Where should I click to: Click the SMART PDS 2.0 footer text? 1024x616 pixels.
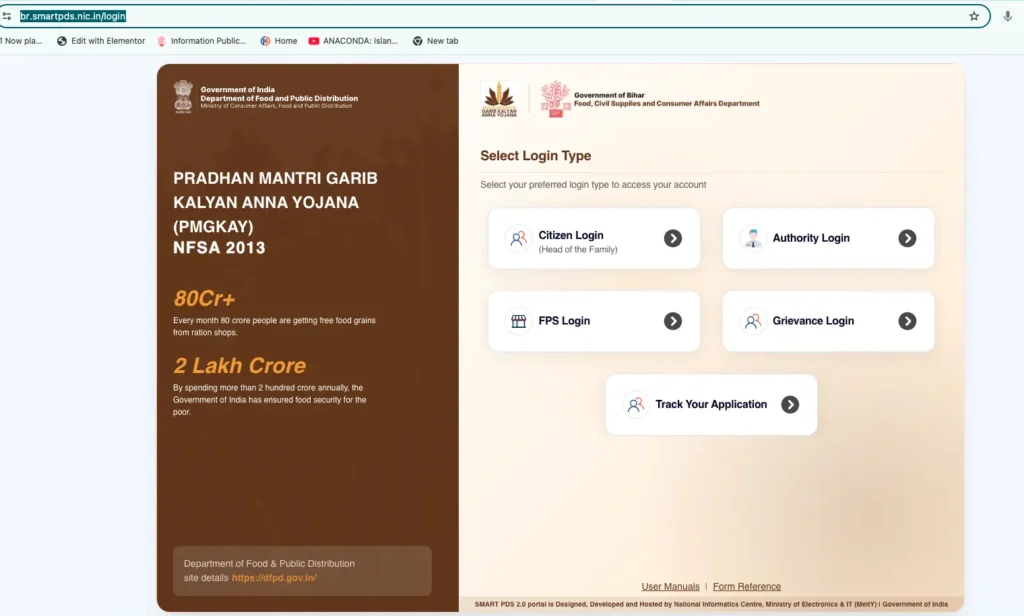click(711, 604)
